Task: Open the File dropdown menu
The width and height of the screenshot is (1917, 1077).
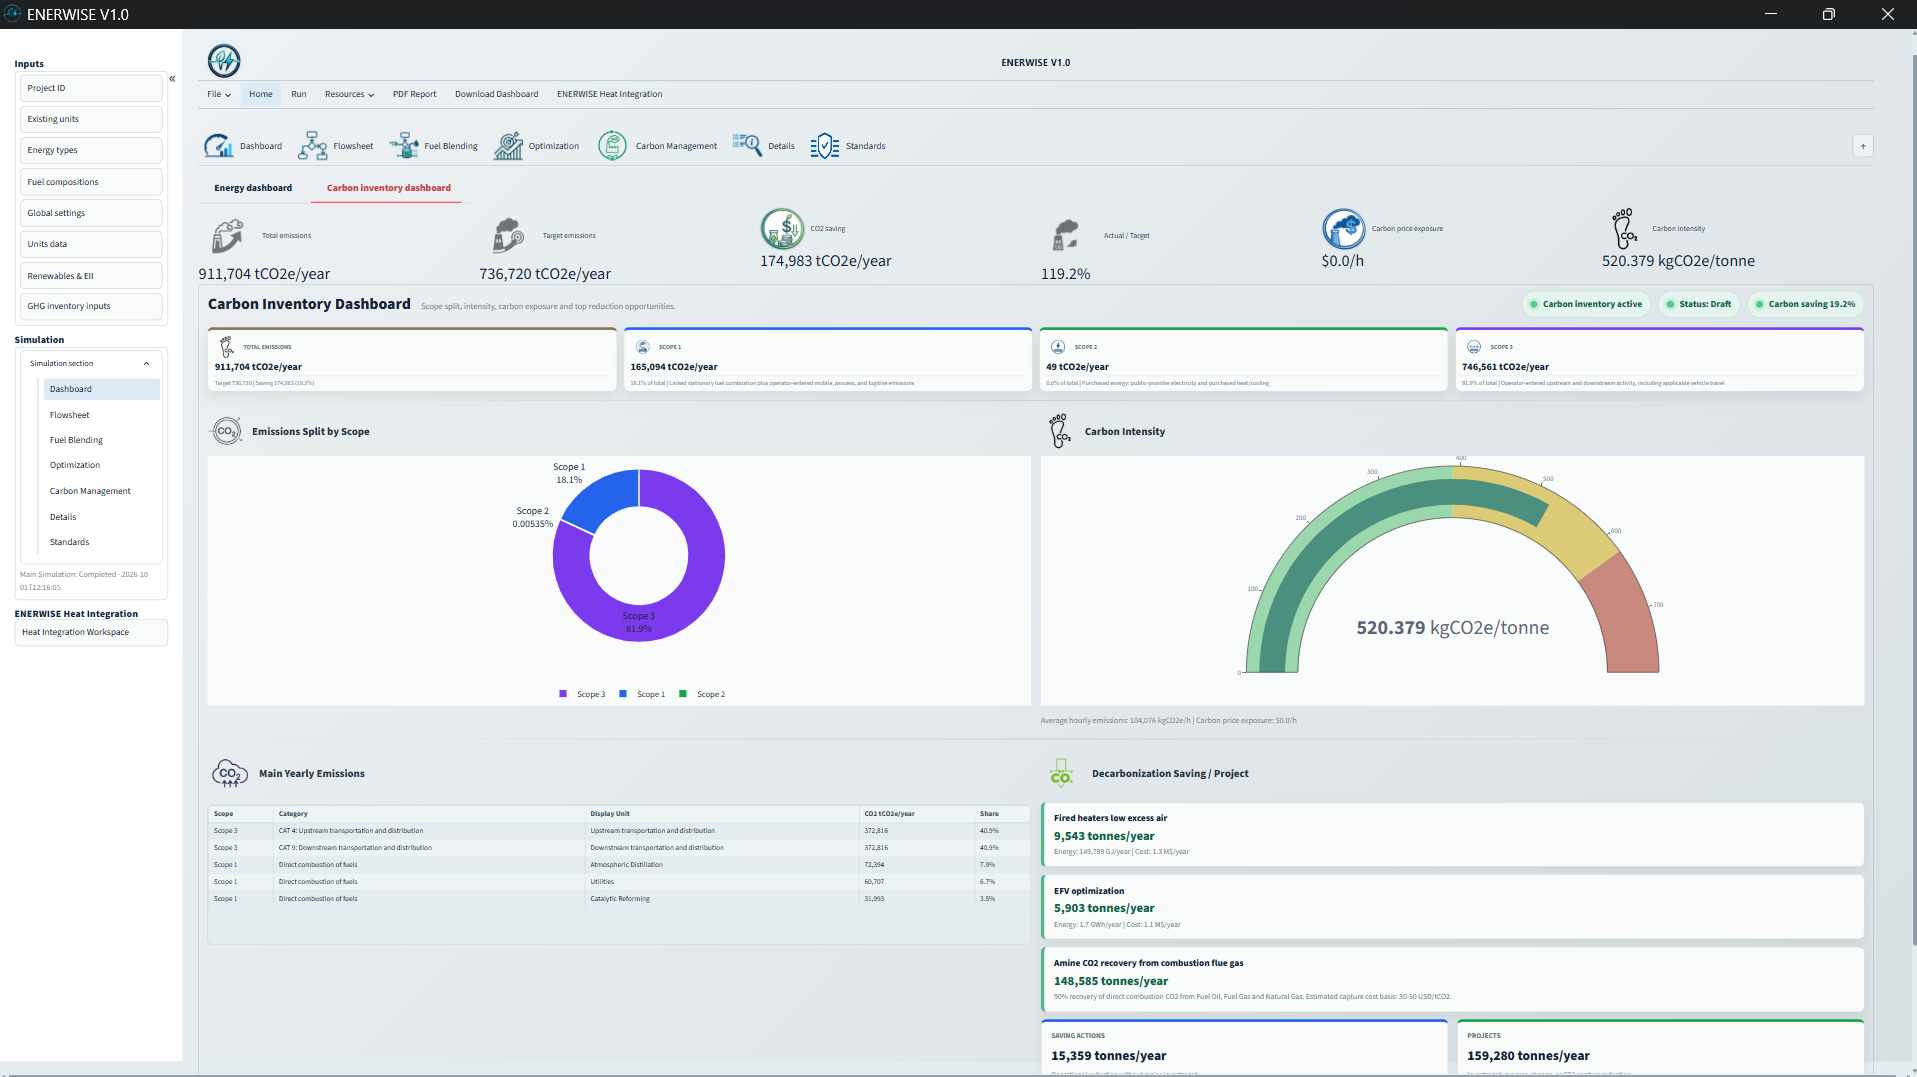Action: point(219,94)
